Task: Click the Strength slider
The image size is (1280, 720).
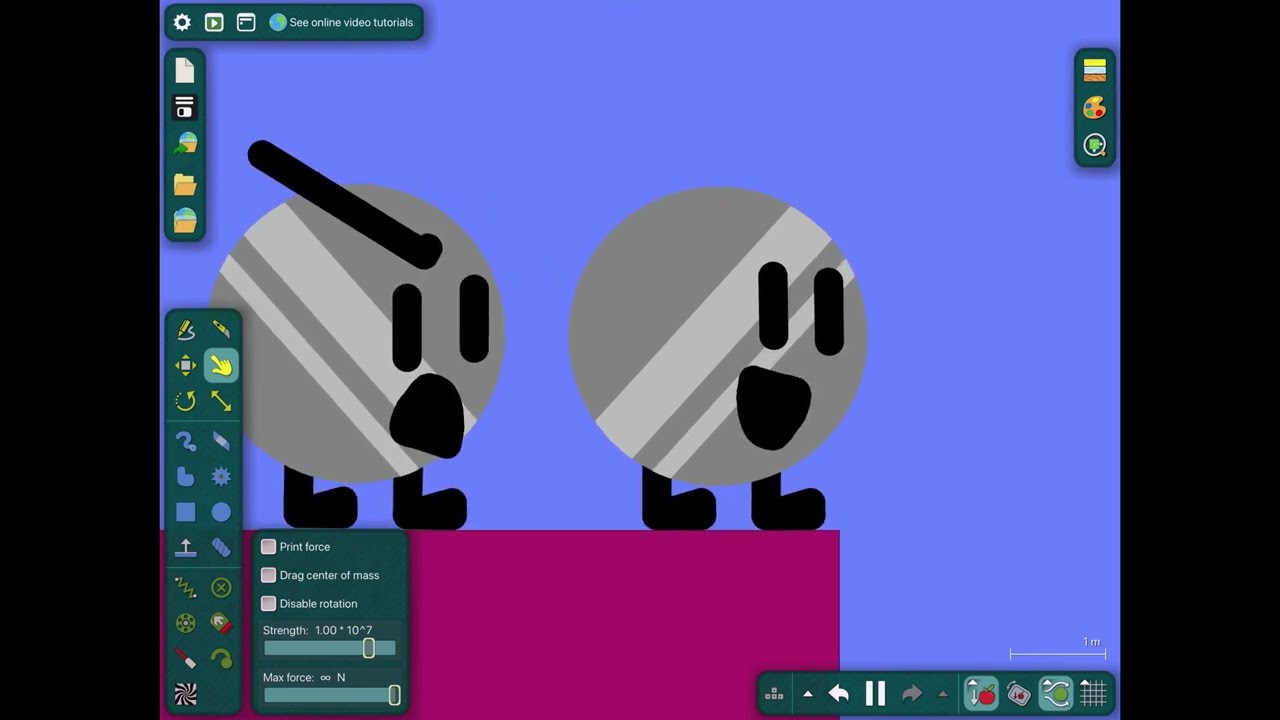Action: [329, 648]
